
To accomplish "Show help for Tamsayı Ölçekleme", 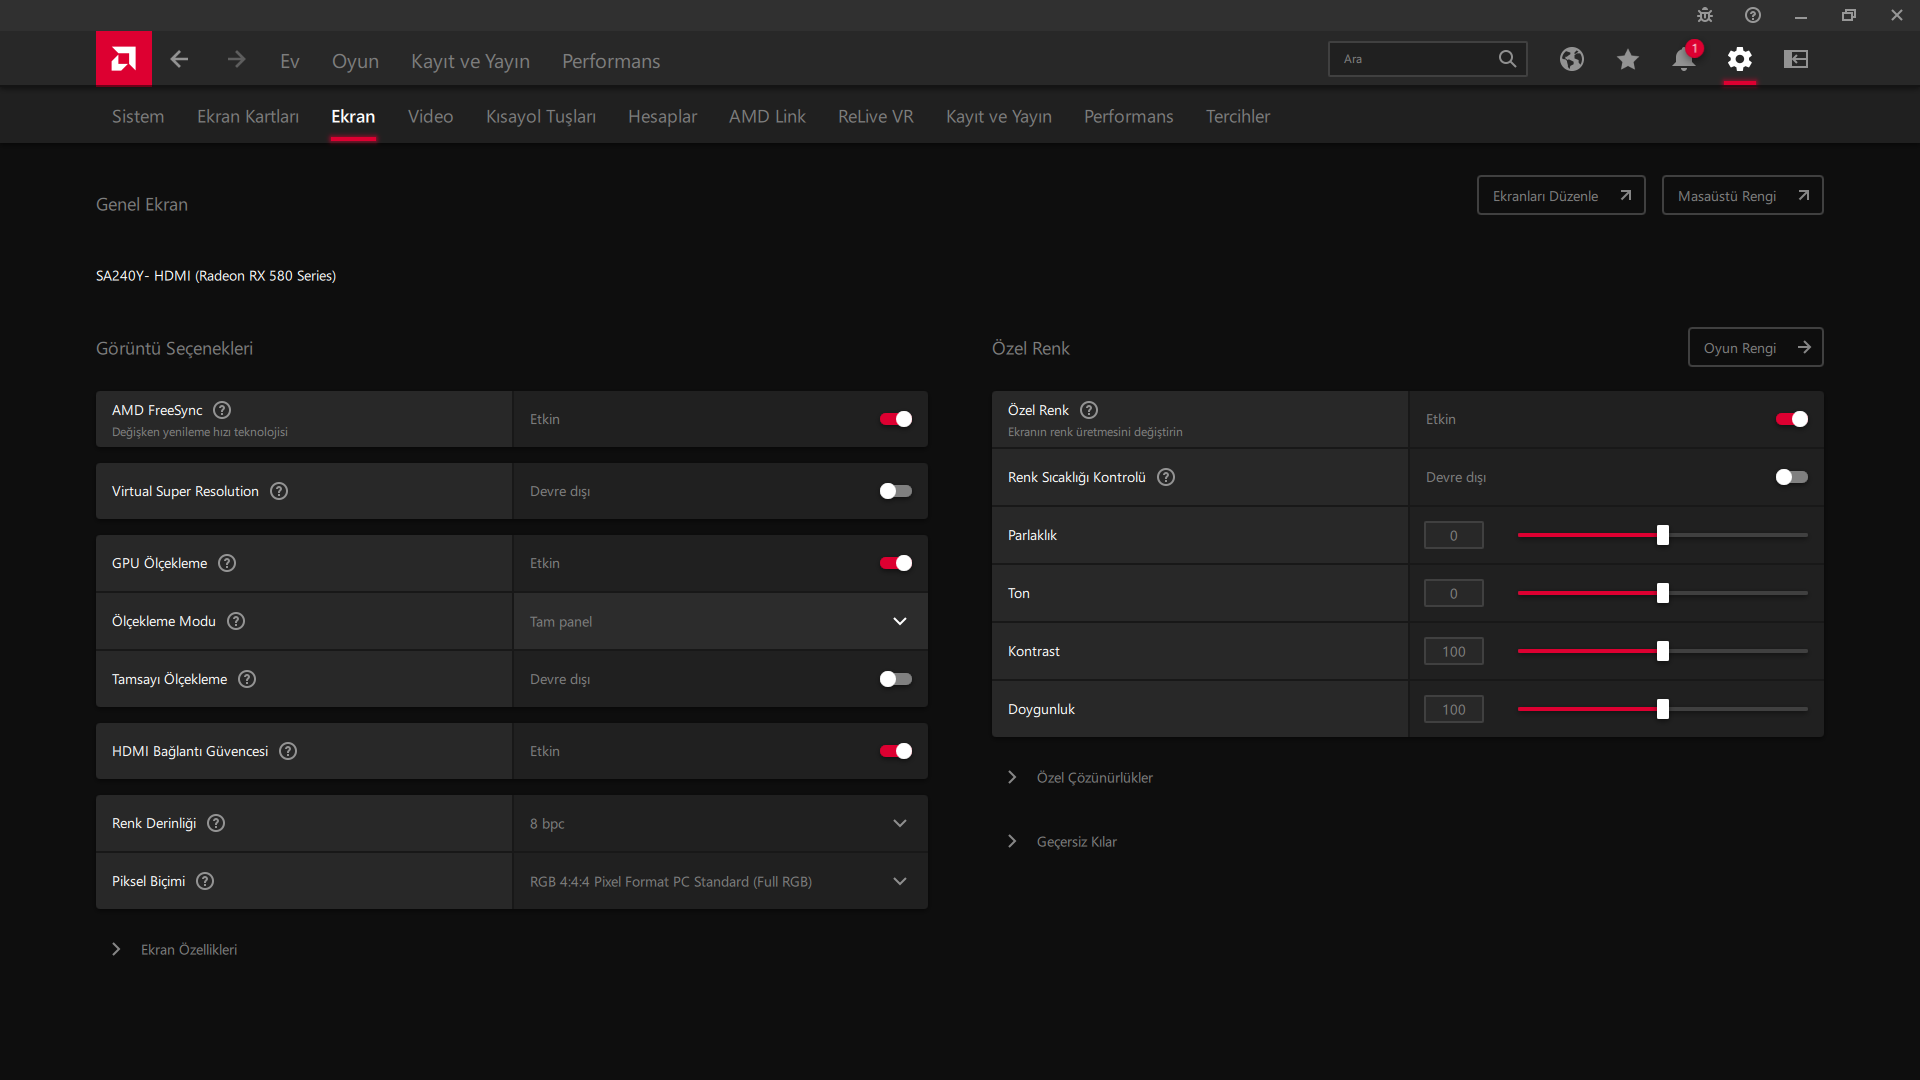I will pyautogui.click(x=247, y=679).
